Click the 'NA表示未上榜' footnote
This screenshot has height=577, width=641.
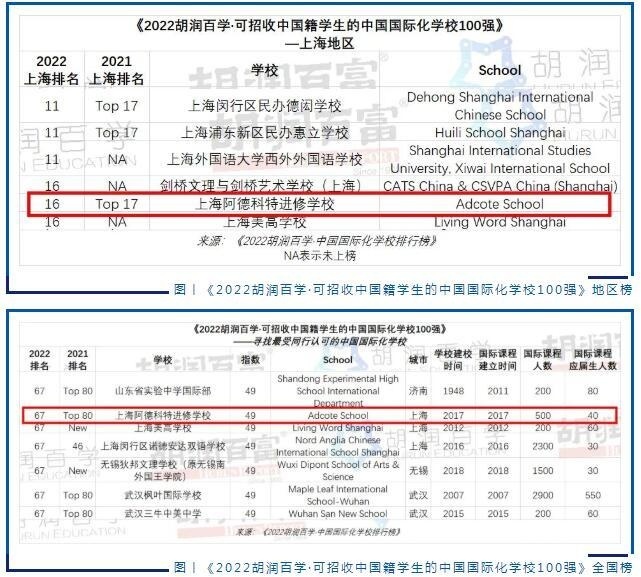click(x=320, y=256)
